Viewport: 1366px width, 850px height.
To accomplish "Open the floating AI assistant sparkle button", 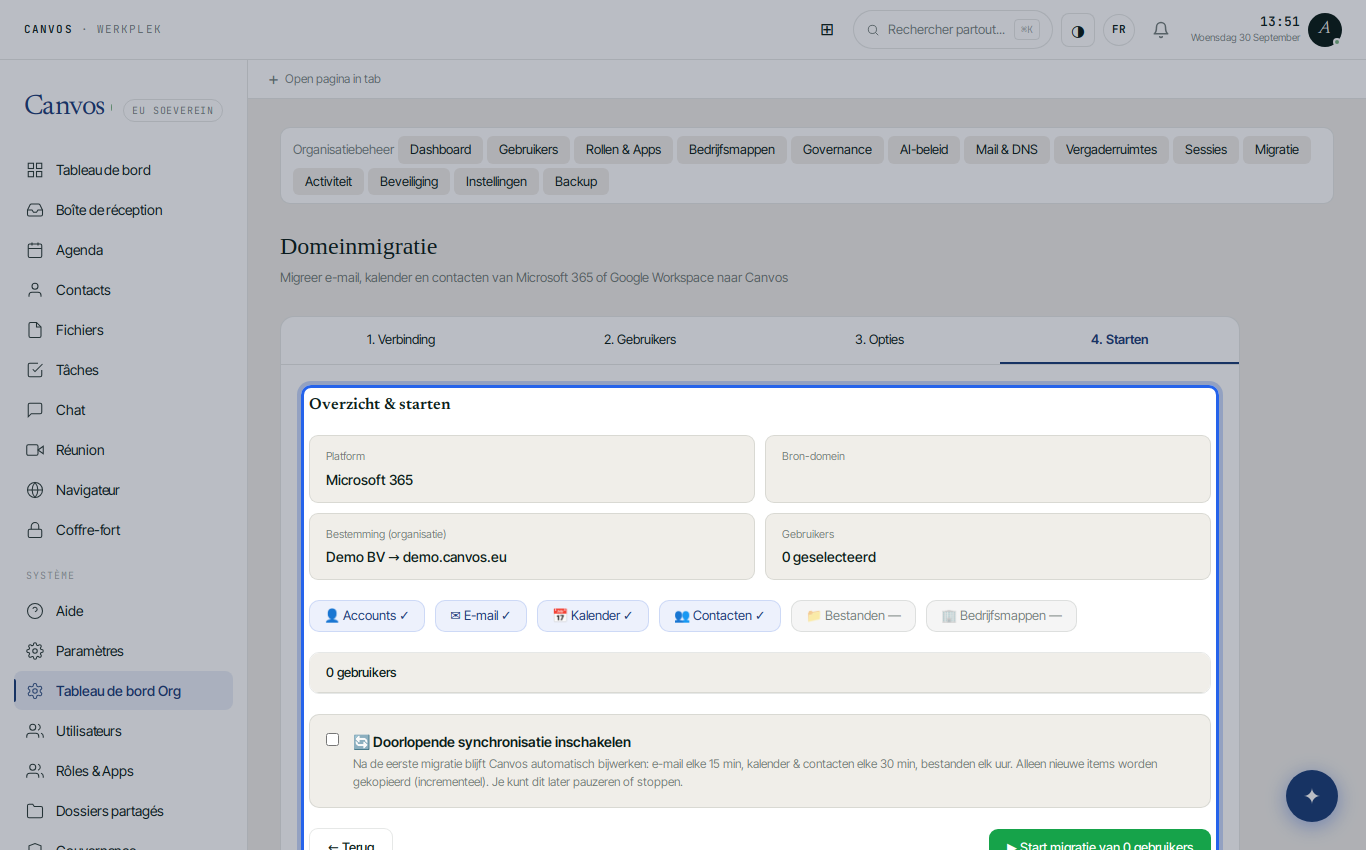I will [1312, 796].
